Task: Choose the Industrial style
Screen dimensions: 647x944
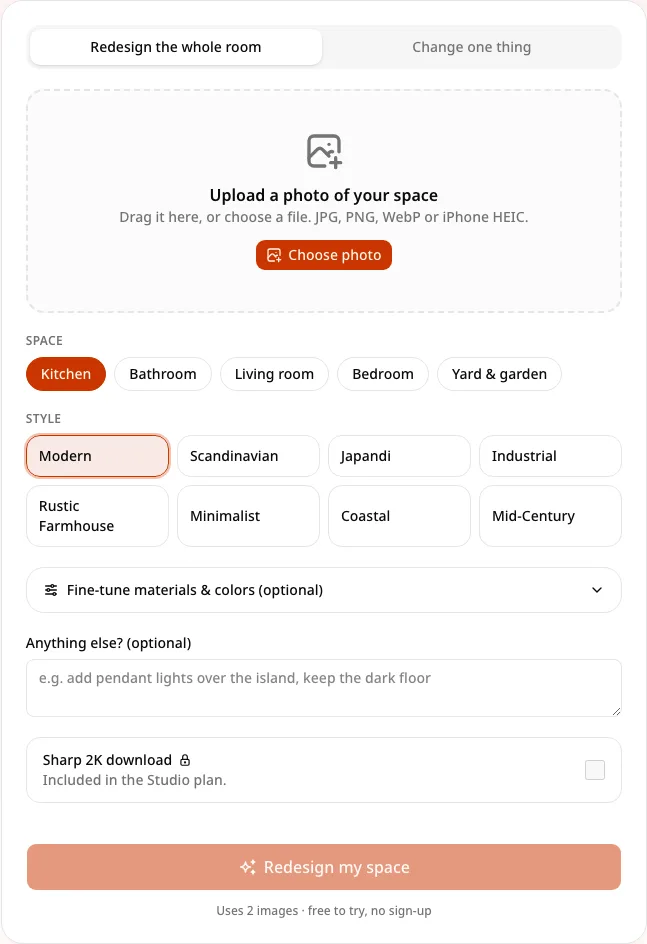Action: (x=550, y=456)
